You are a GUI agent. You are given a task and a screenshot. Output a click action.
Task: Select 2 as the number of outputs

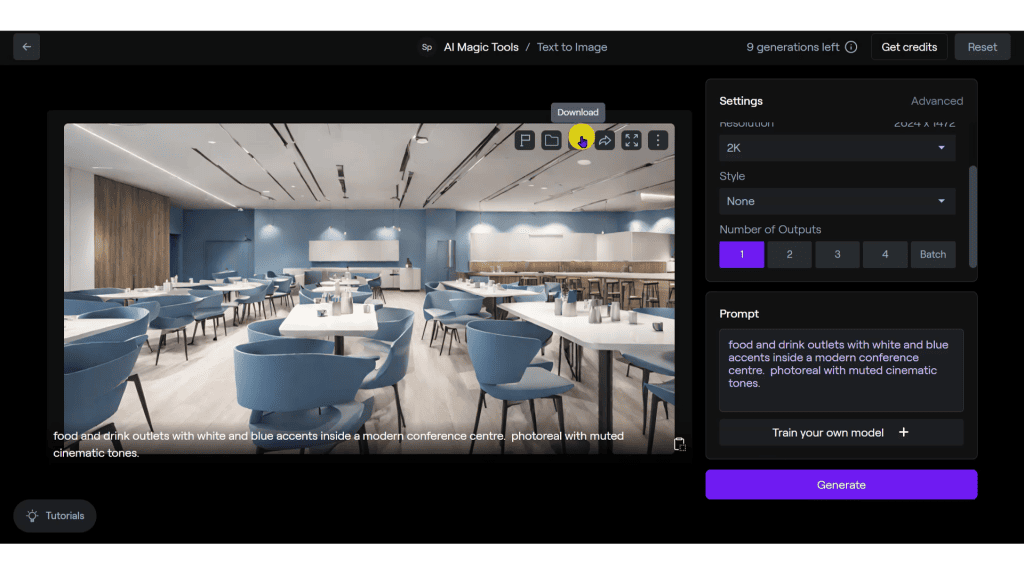click(x=789, y=254)
